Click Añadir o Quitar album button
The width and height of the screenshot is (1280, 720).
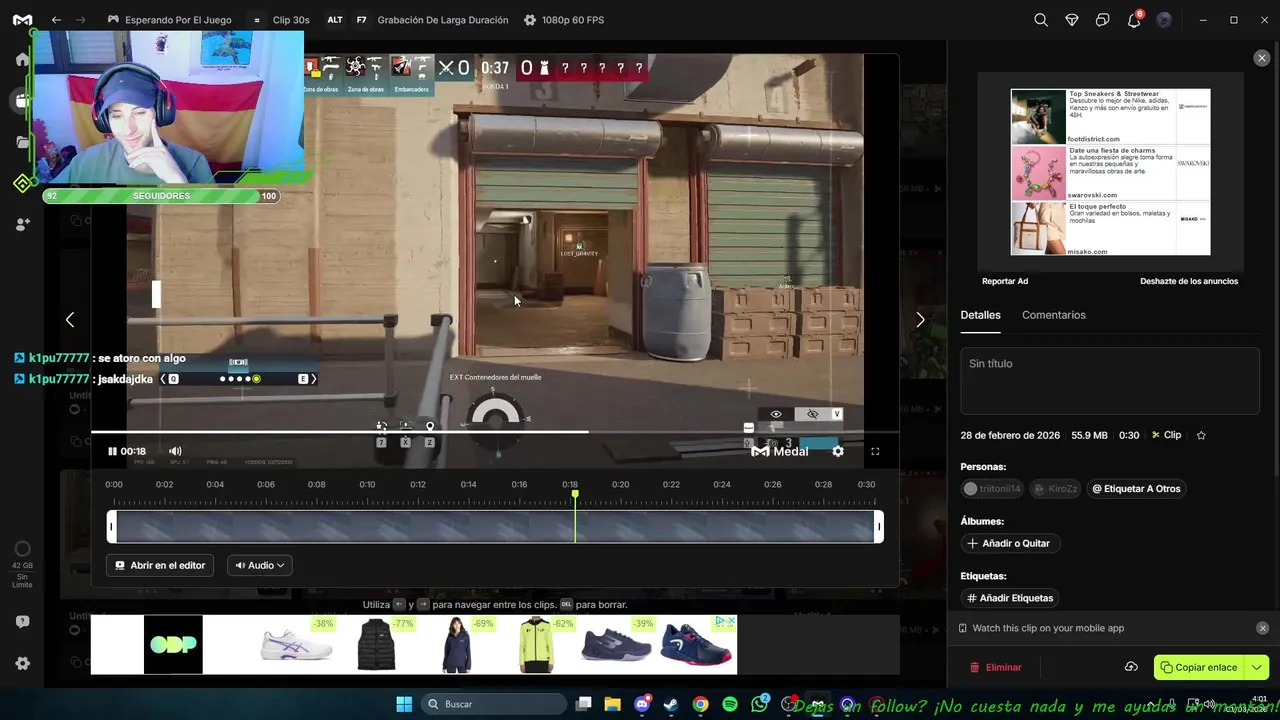1008,543
